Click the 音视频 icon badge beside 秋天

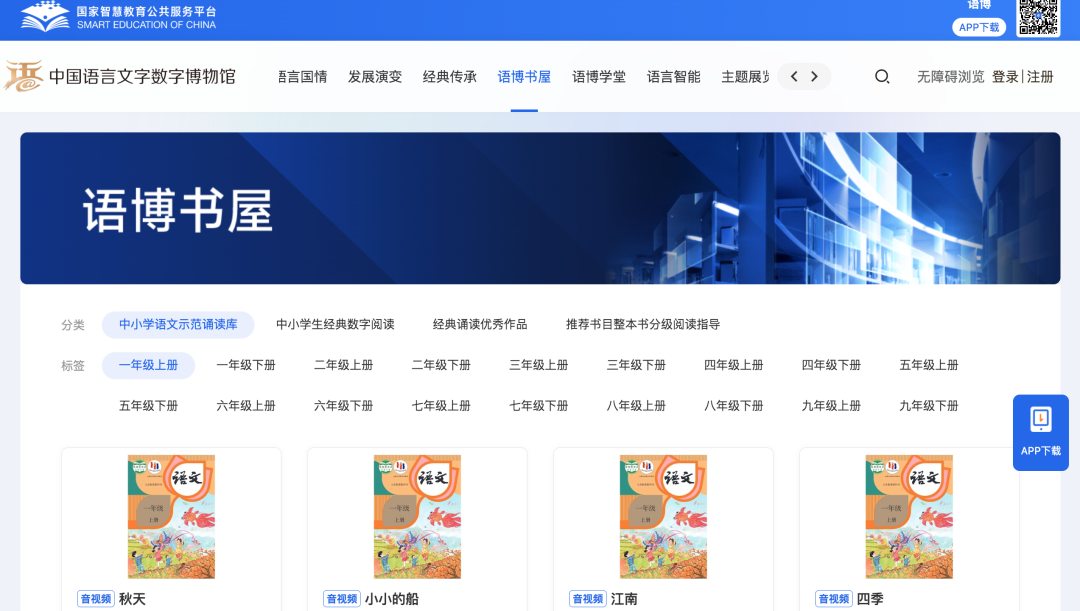[x=95, y=597]
